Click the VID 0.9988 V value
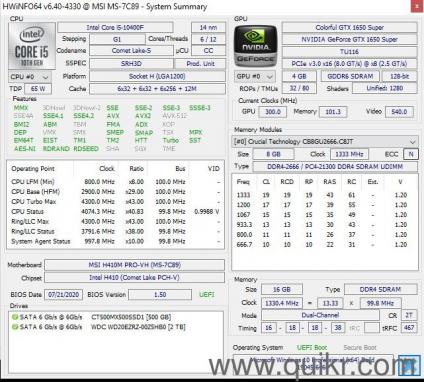Viewport: 424px width, 382px height. pyautogui.click(x=207, y=212)
